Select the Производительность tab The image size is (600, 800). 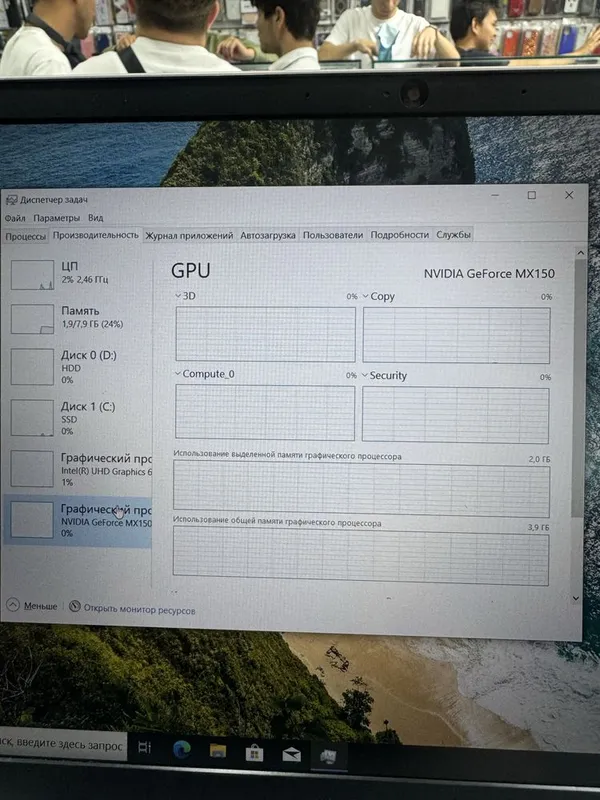(95, 235)
